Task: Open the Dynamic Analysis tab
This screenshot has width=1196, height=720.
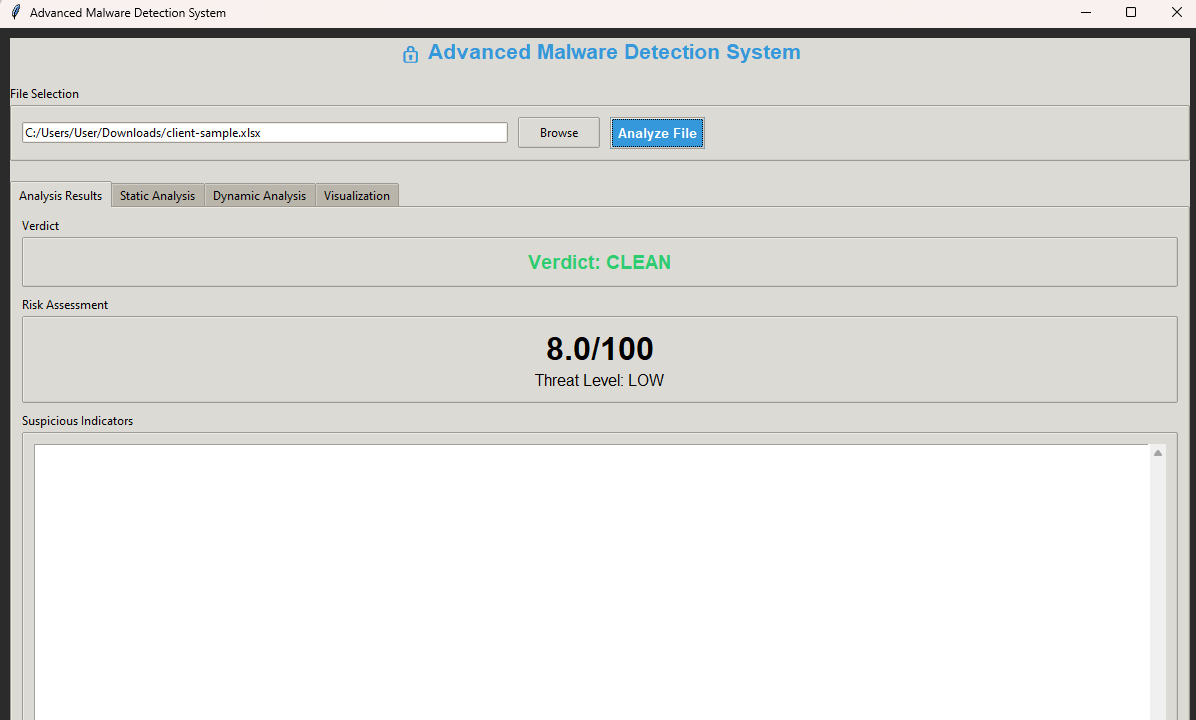Action: (259, 196)
